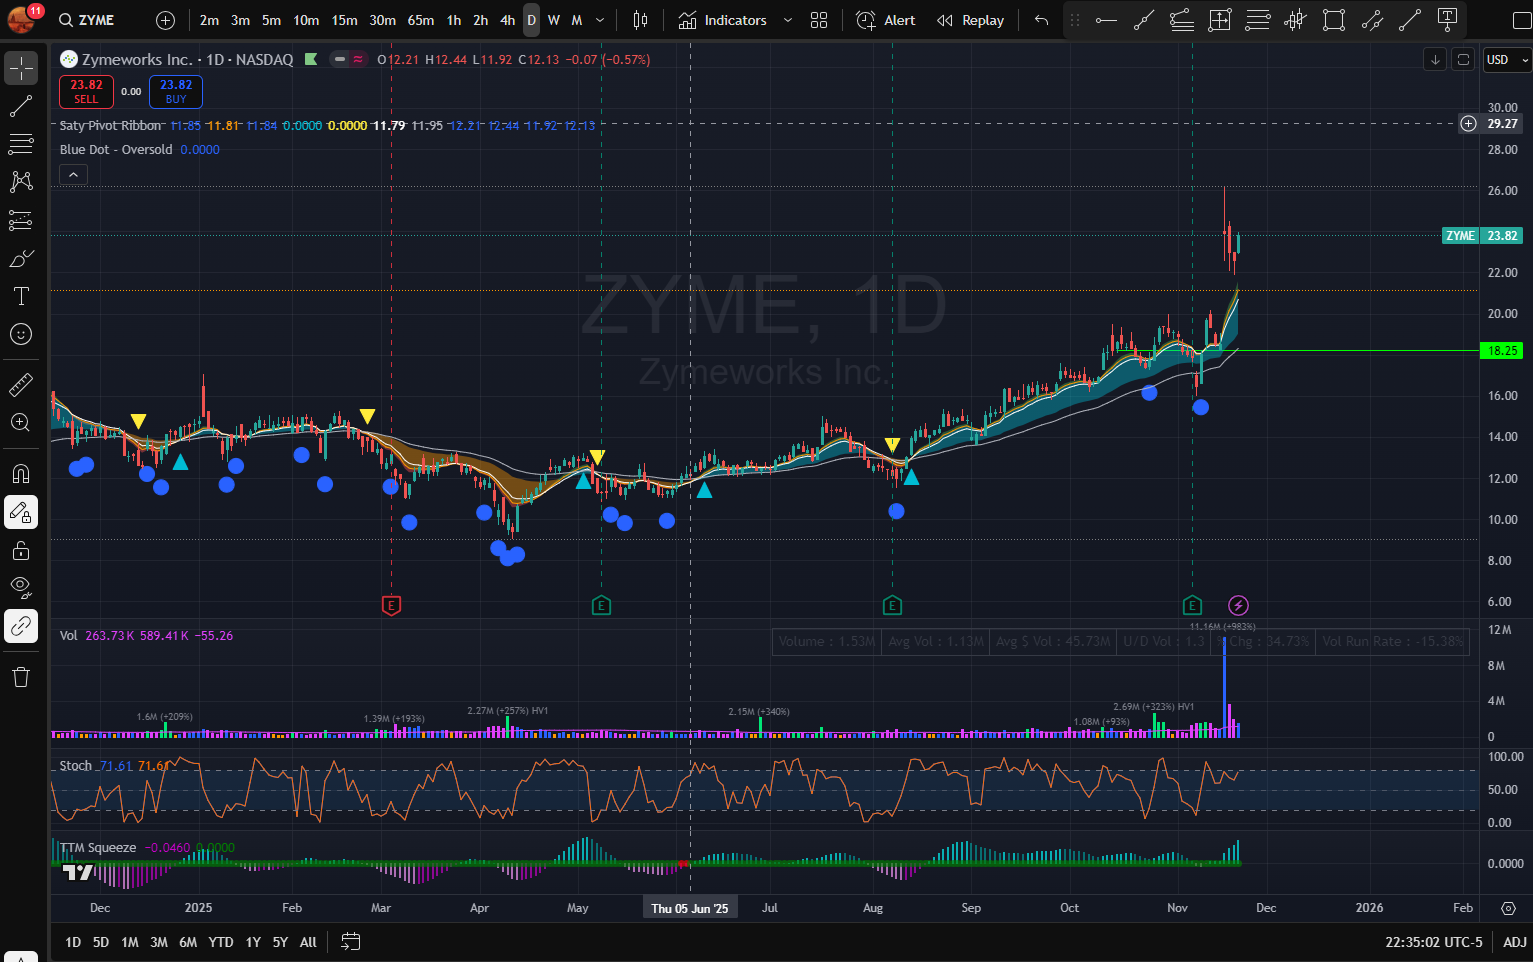Click the red earnings E marker
Screen dimensions: 1533x962
click(x=392, y=605)
